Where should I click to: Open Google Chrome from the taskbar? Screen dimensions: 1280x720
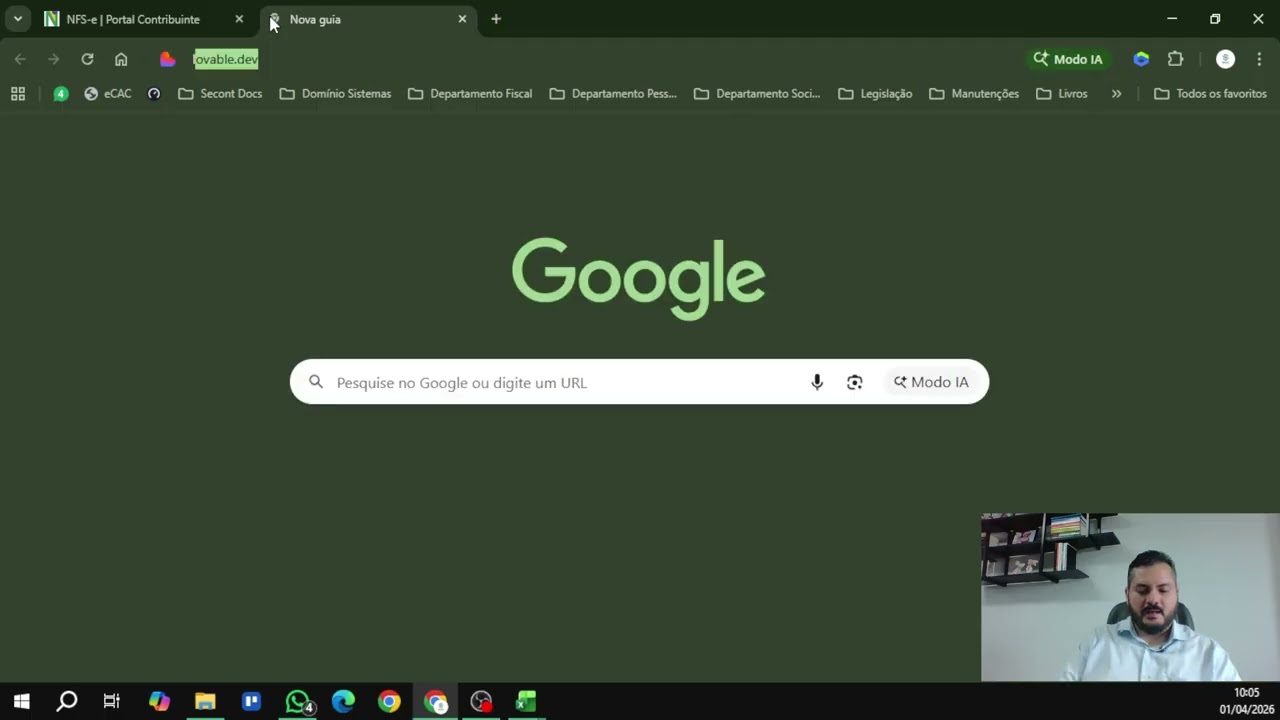coord(389,701)
